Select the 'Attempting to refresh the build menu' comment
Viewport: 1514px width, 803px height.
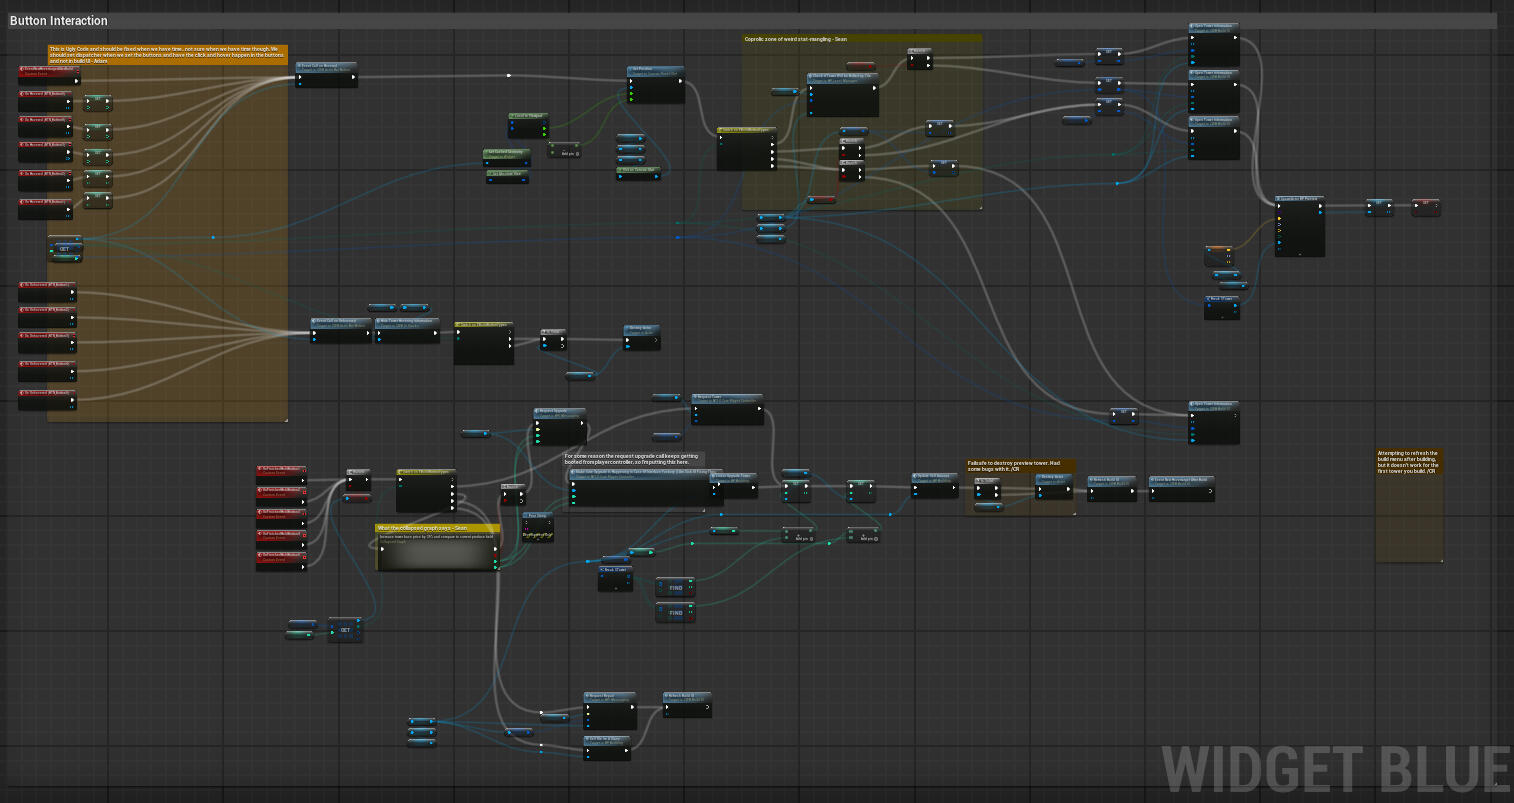[x=1408, y=460]
